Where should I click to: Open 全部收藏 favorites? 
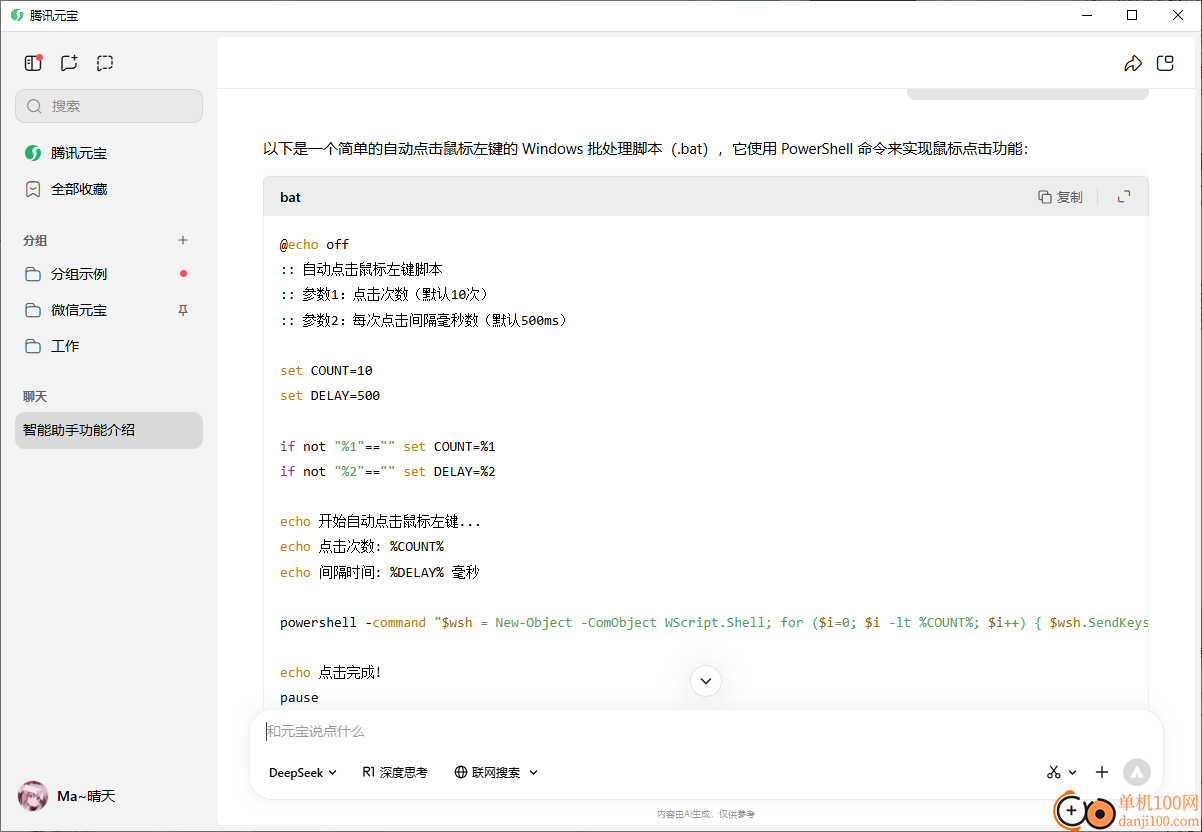click(x=109, y=189)
